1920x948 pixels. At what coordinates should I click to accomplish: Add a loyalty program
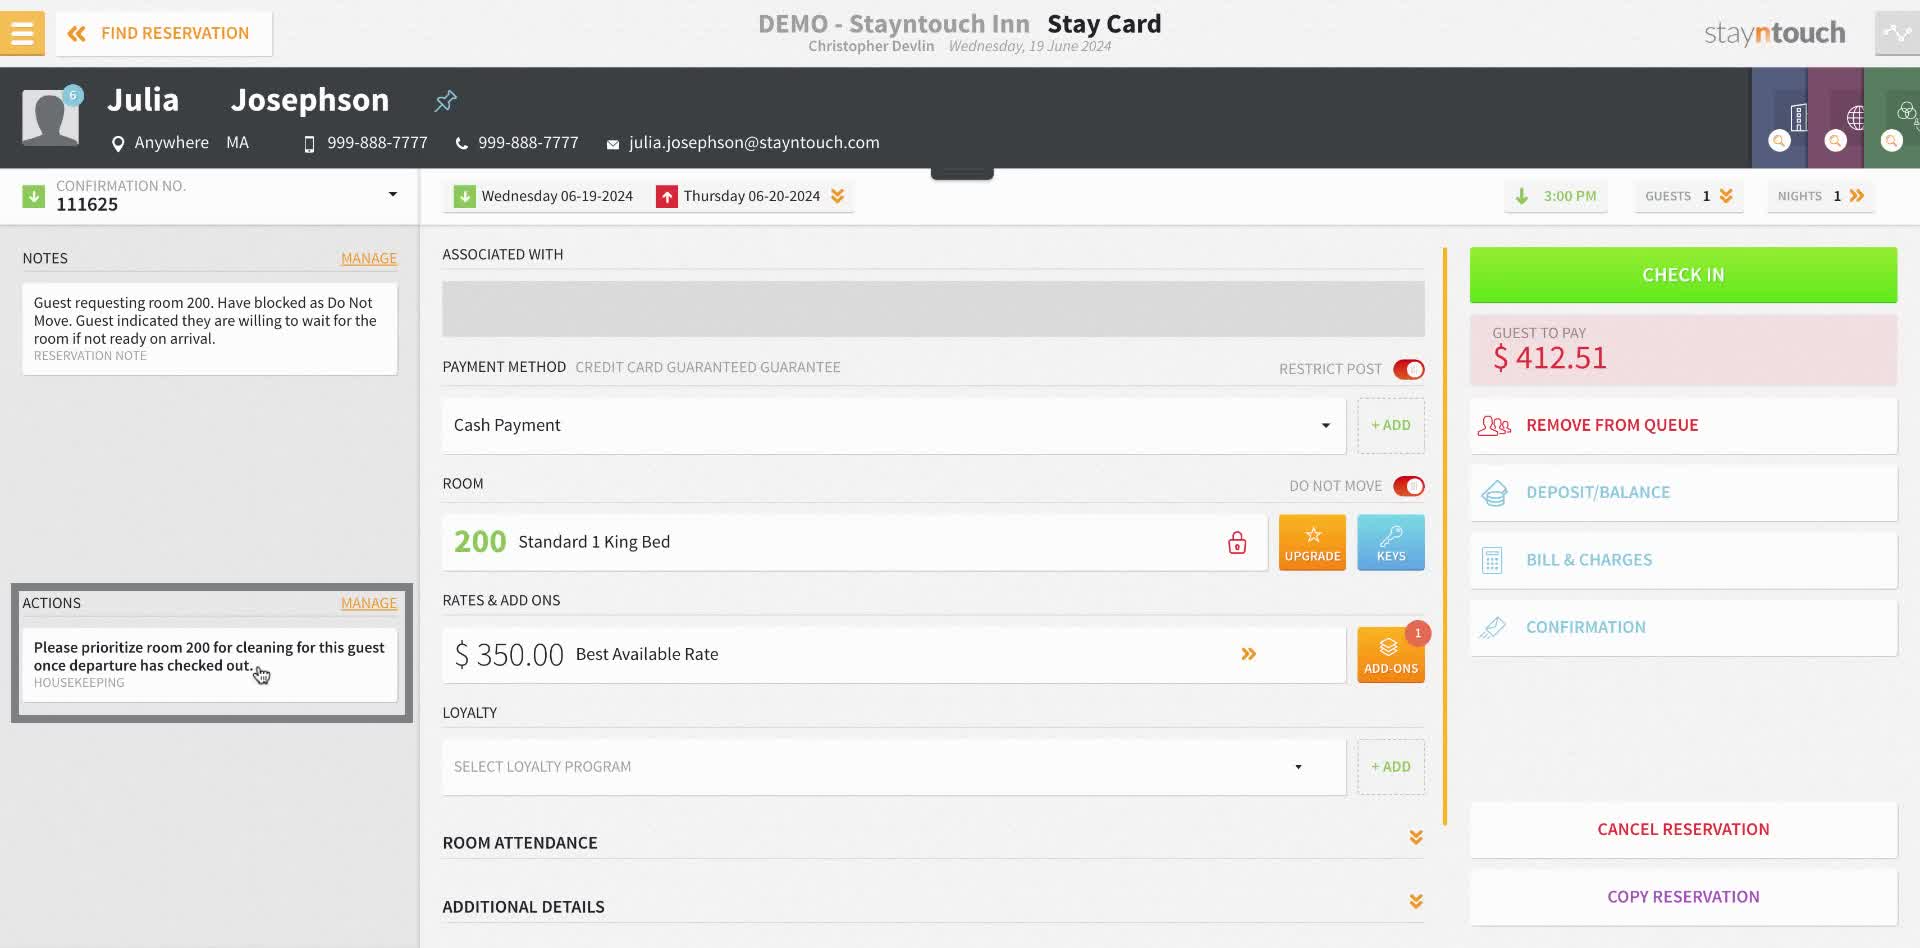pos(1391,767)
